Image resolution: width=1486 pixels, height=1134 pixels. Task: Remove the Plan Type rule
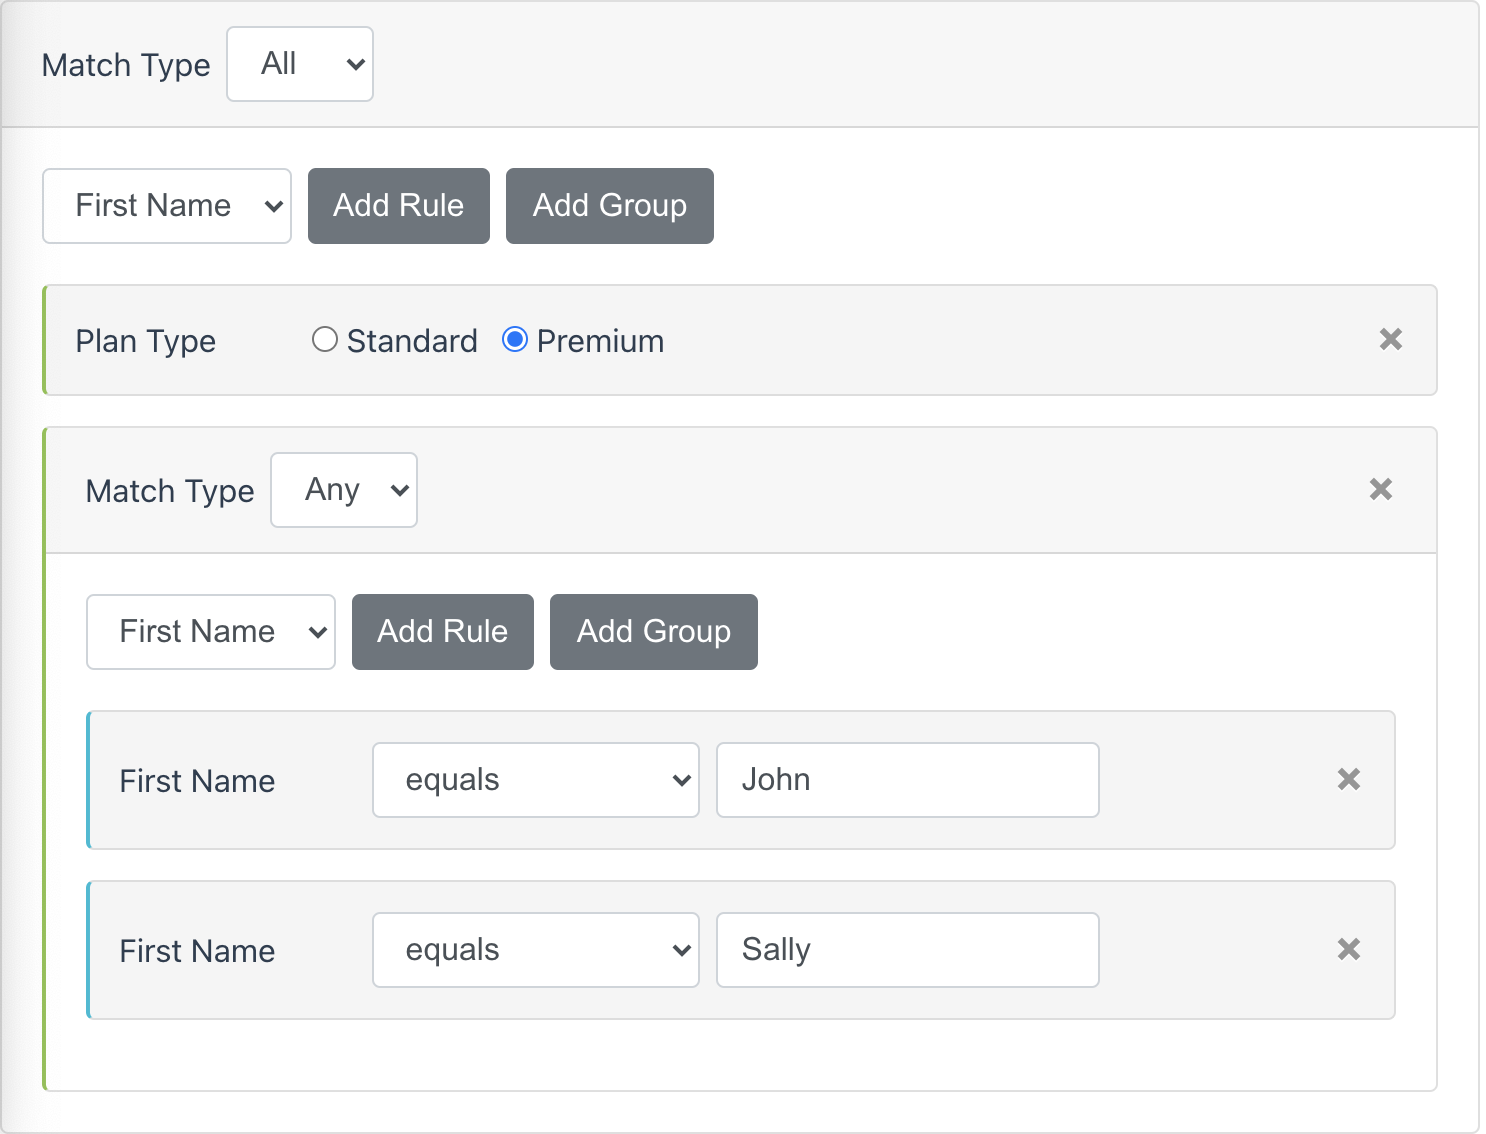coord(1390,340)
